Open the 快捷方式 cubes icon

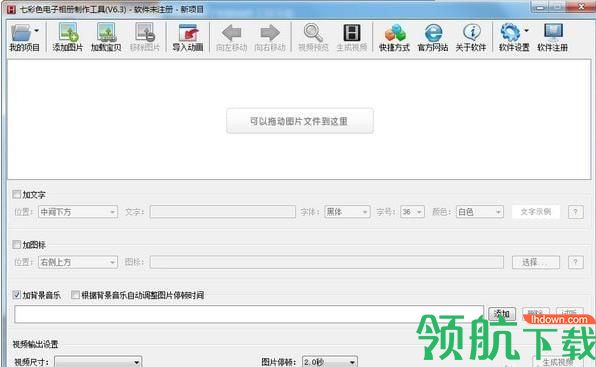(395, 33)
